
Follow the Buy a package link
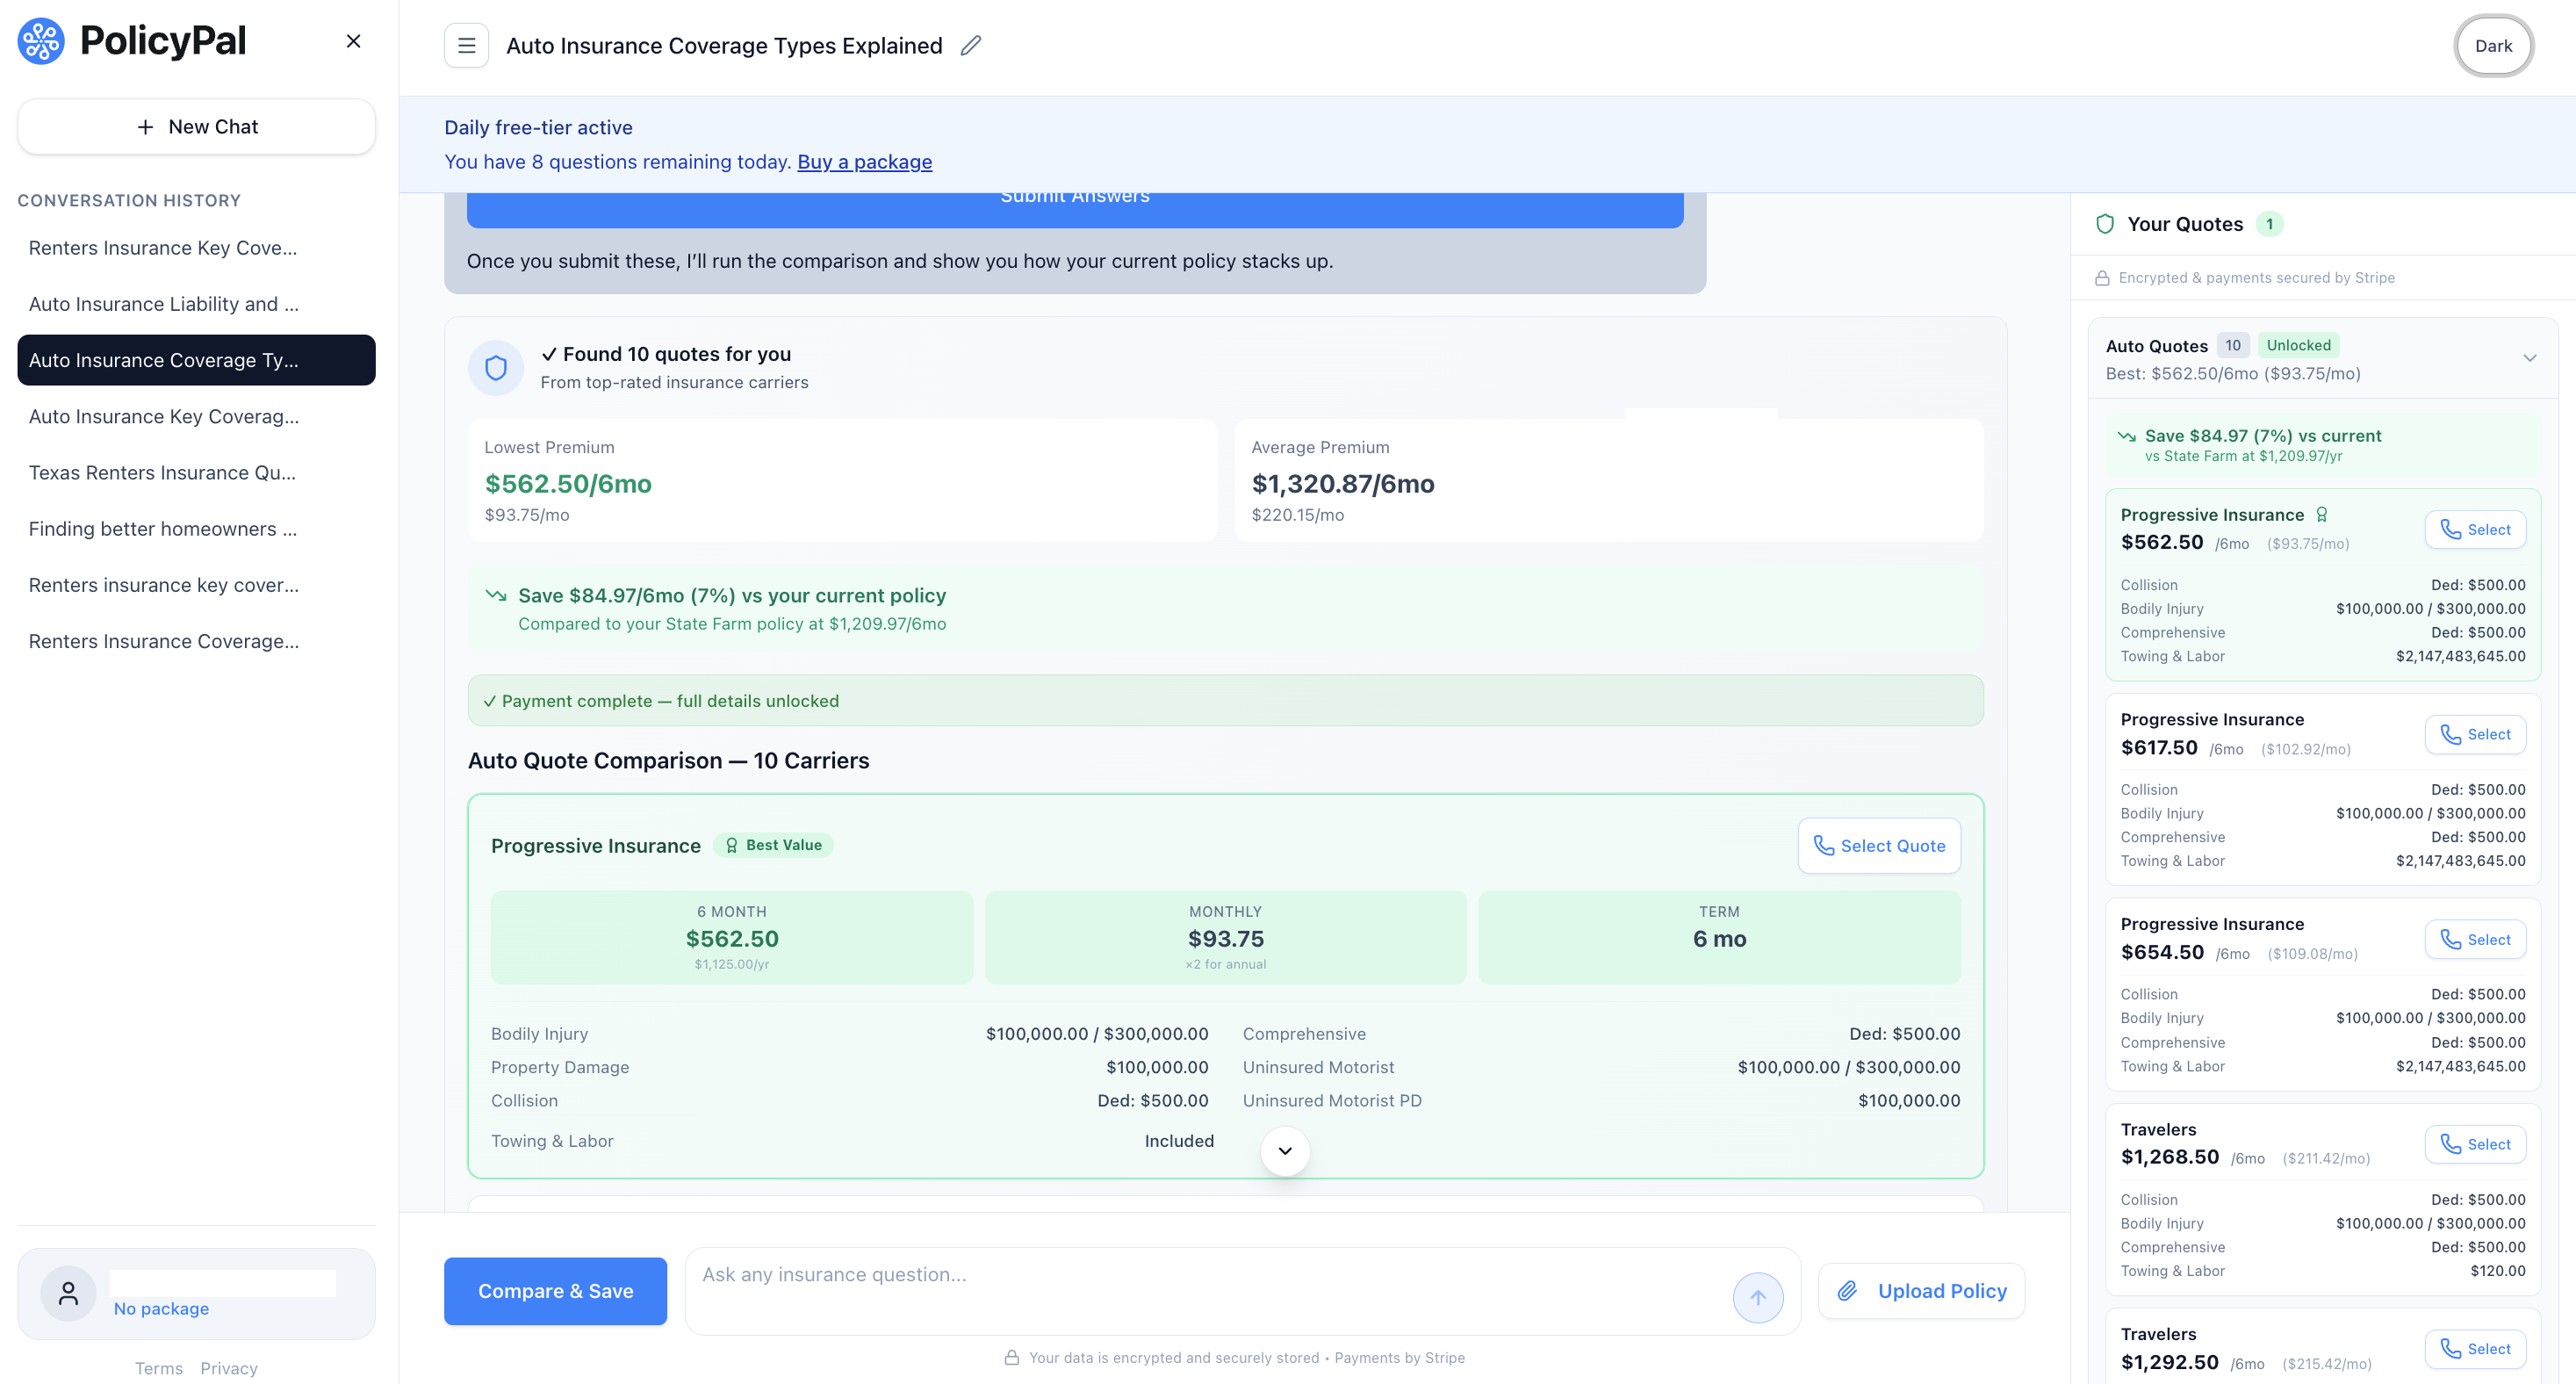864,162
